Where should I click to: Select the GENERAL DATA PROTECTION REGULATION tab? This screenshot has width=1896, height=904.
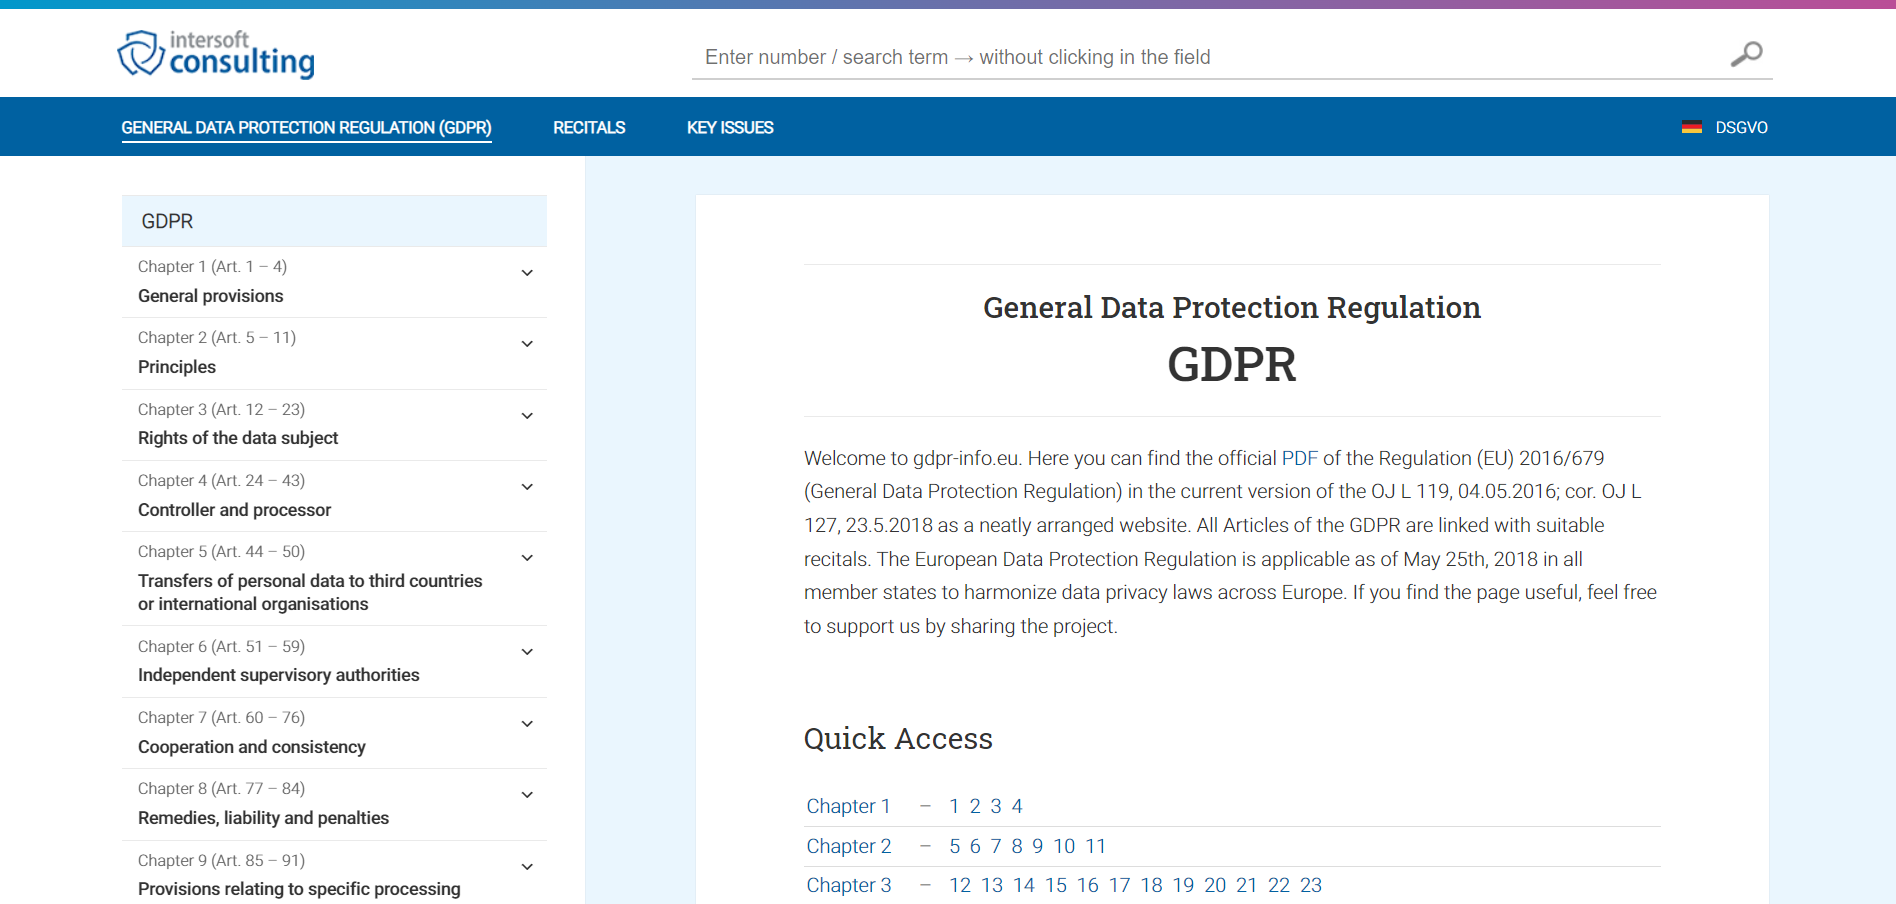306,127
